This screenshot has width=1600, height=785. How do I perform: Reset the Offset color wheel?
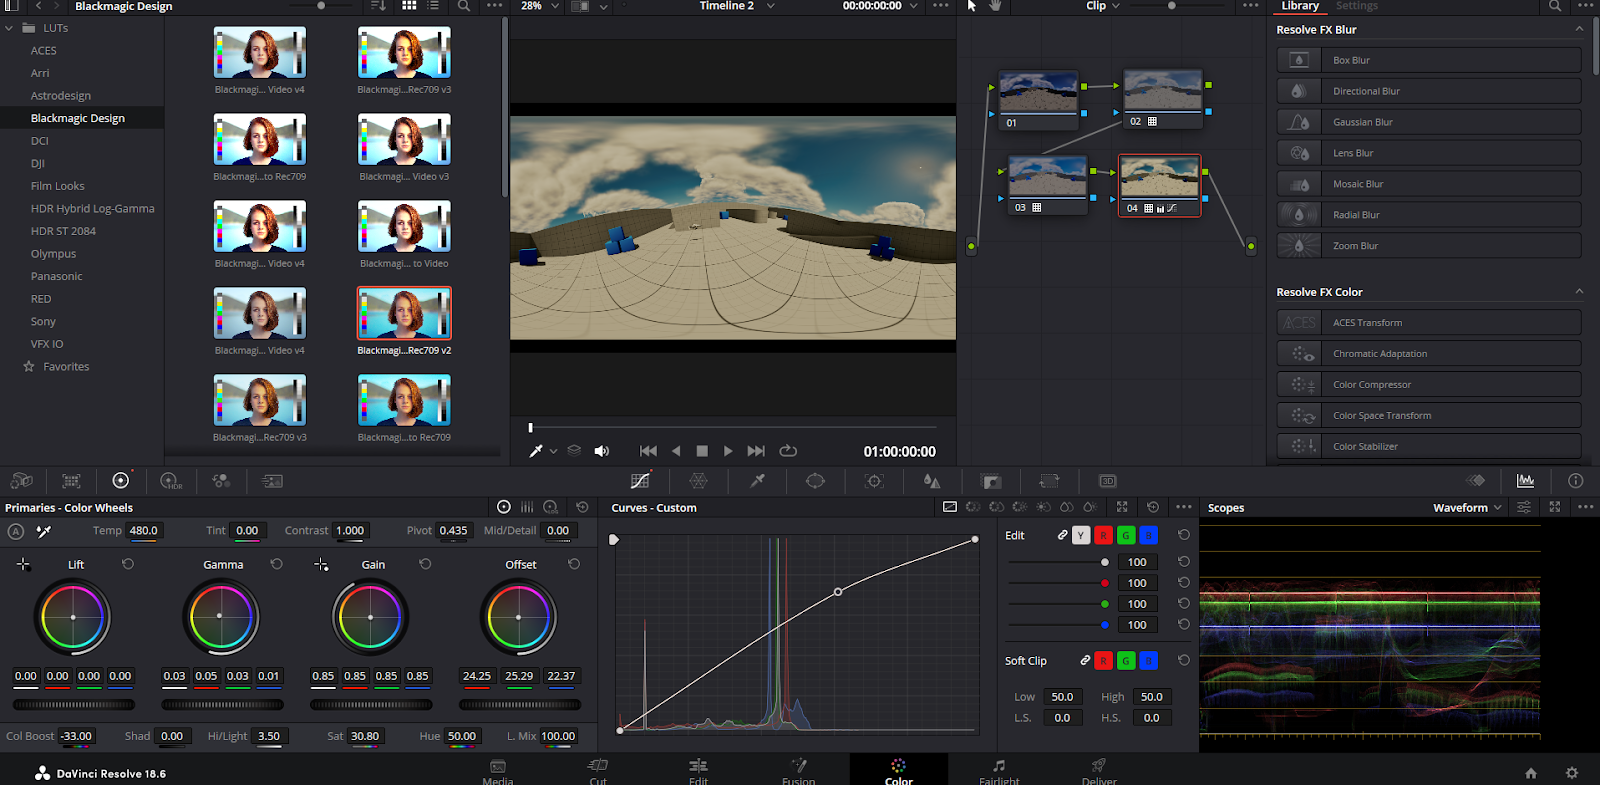574,564
